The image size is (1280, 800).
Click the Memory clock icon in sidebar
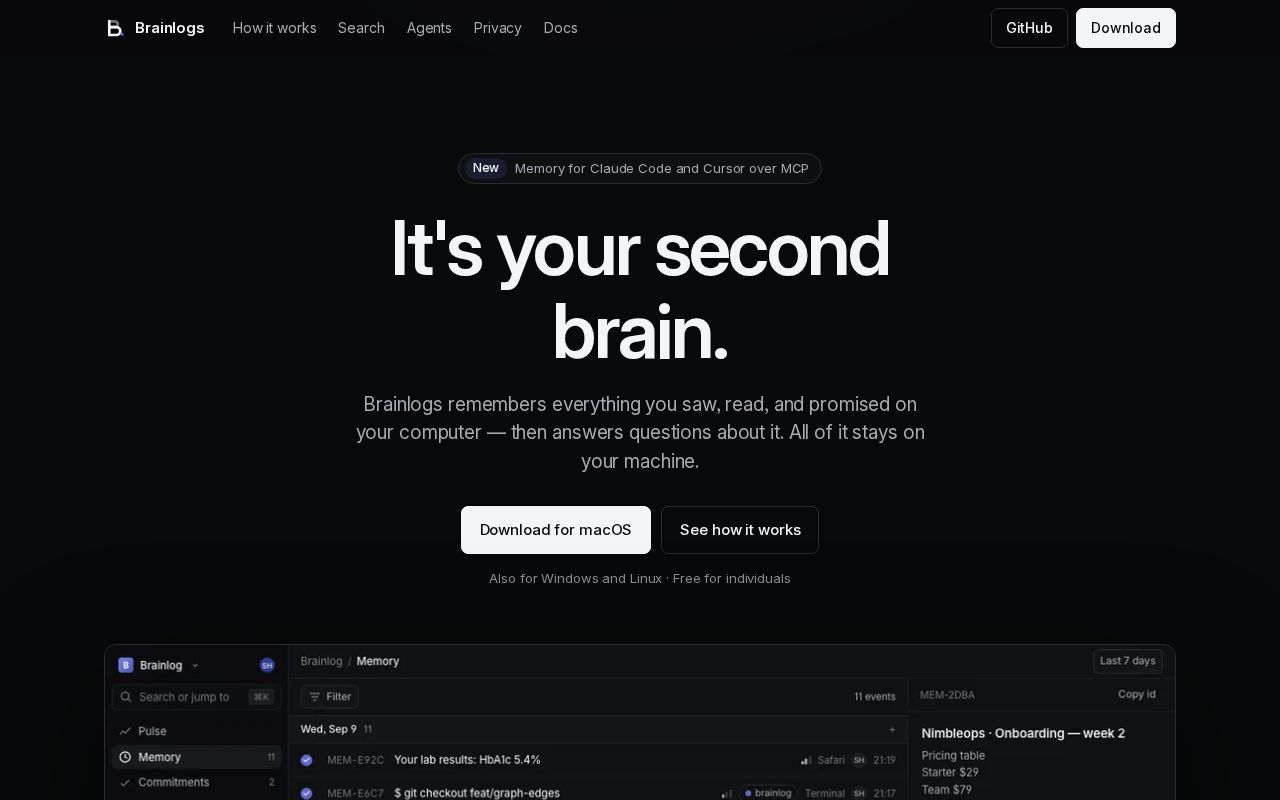(125, 757)
